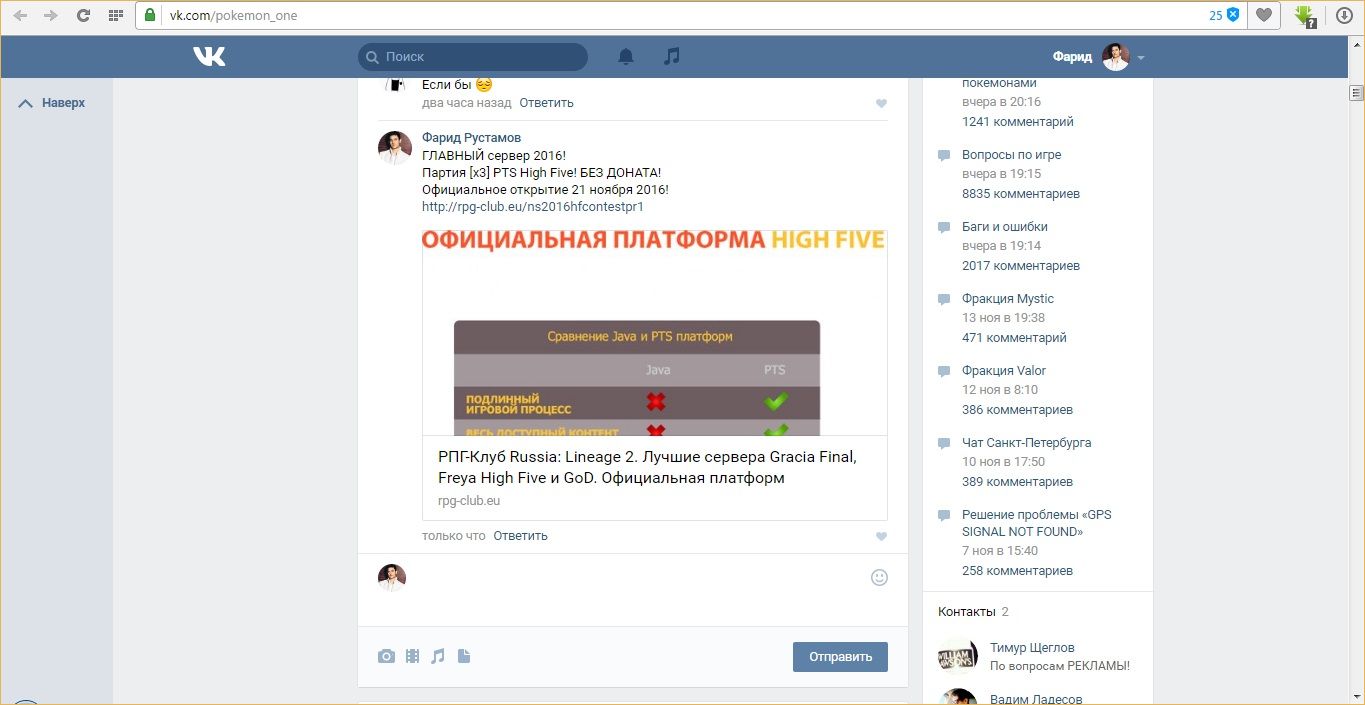This screenshot has height=705, width=1365.
Task: Open the green download arrow extension
Action: click(1304, 16)
